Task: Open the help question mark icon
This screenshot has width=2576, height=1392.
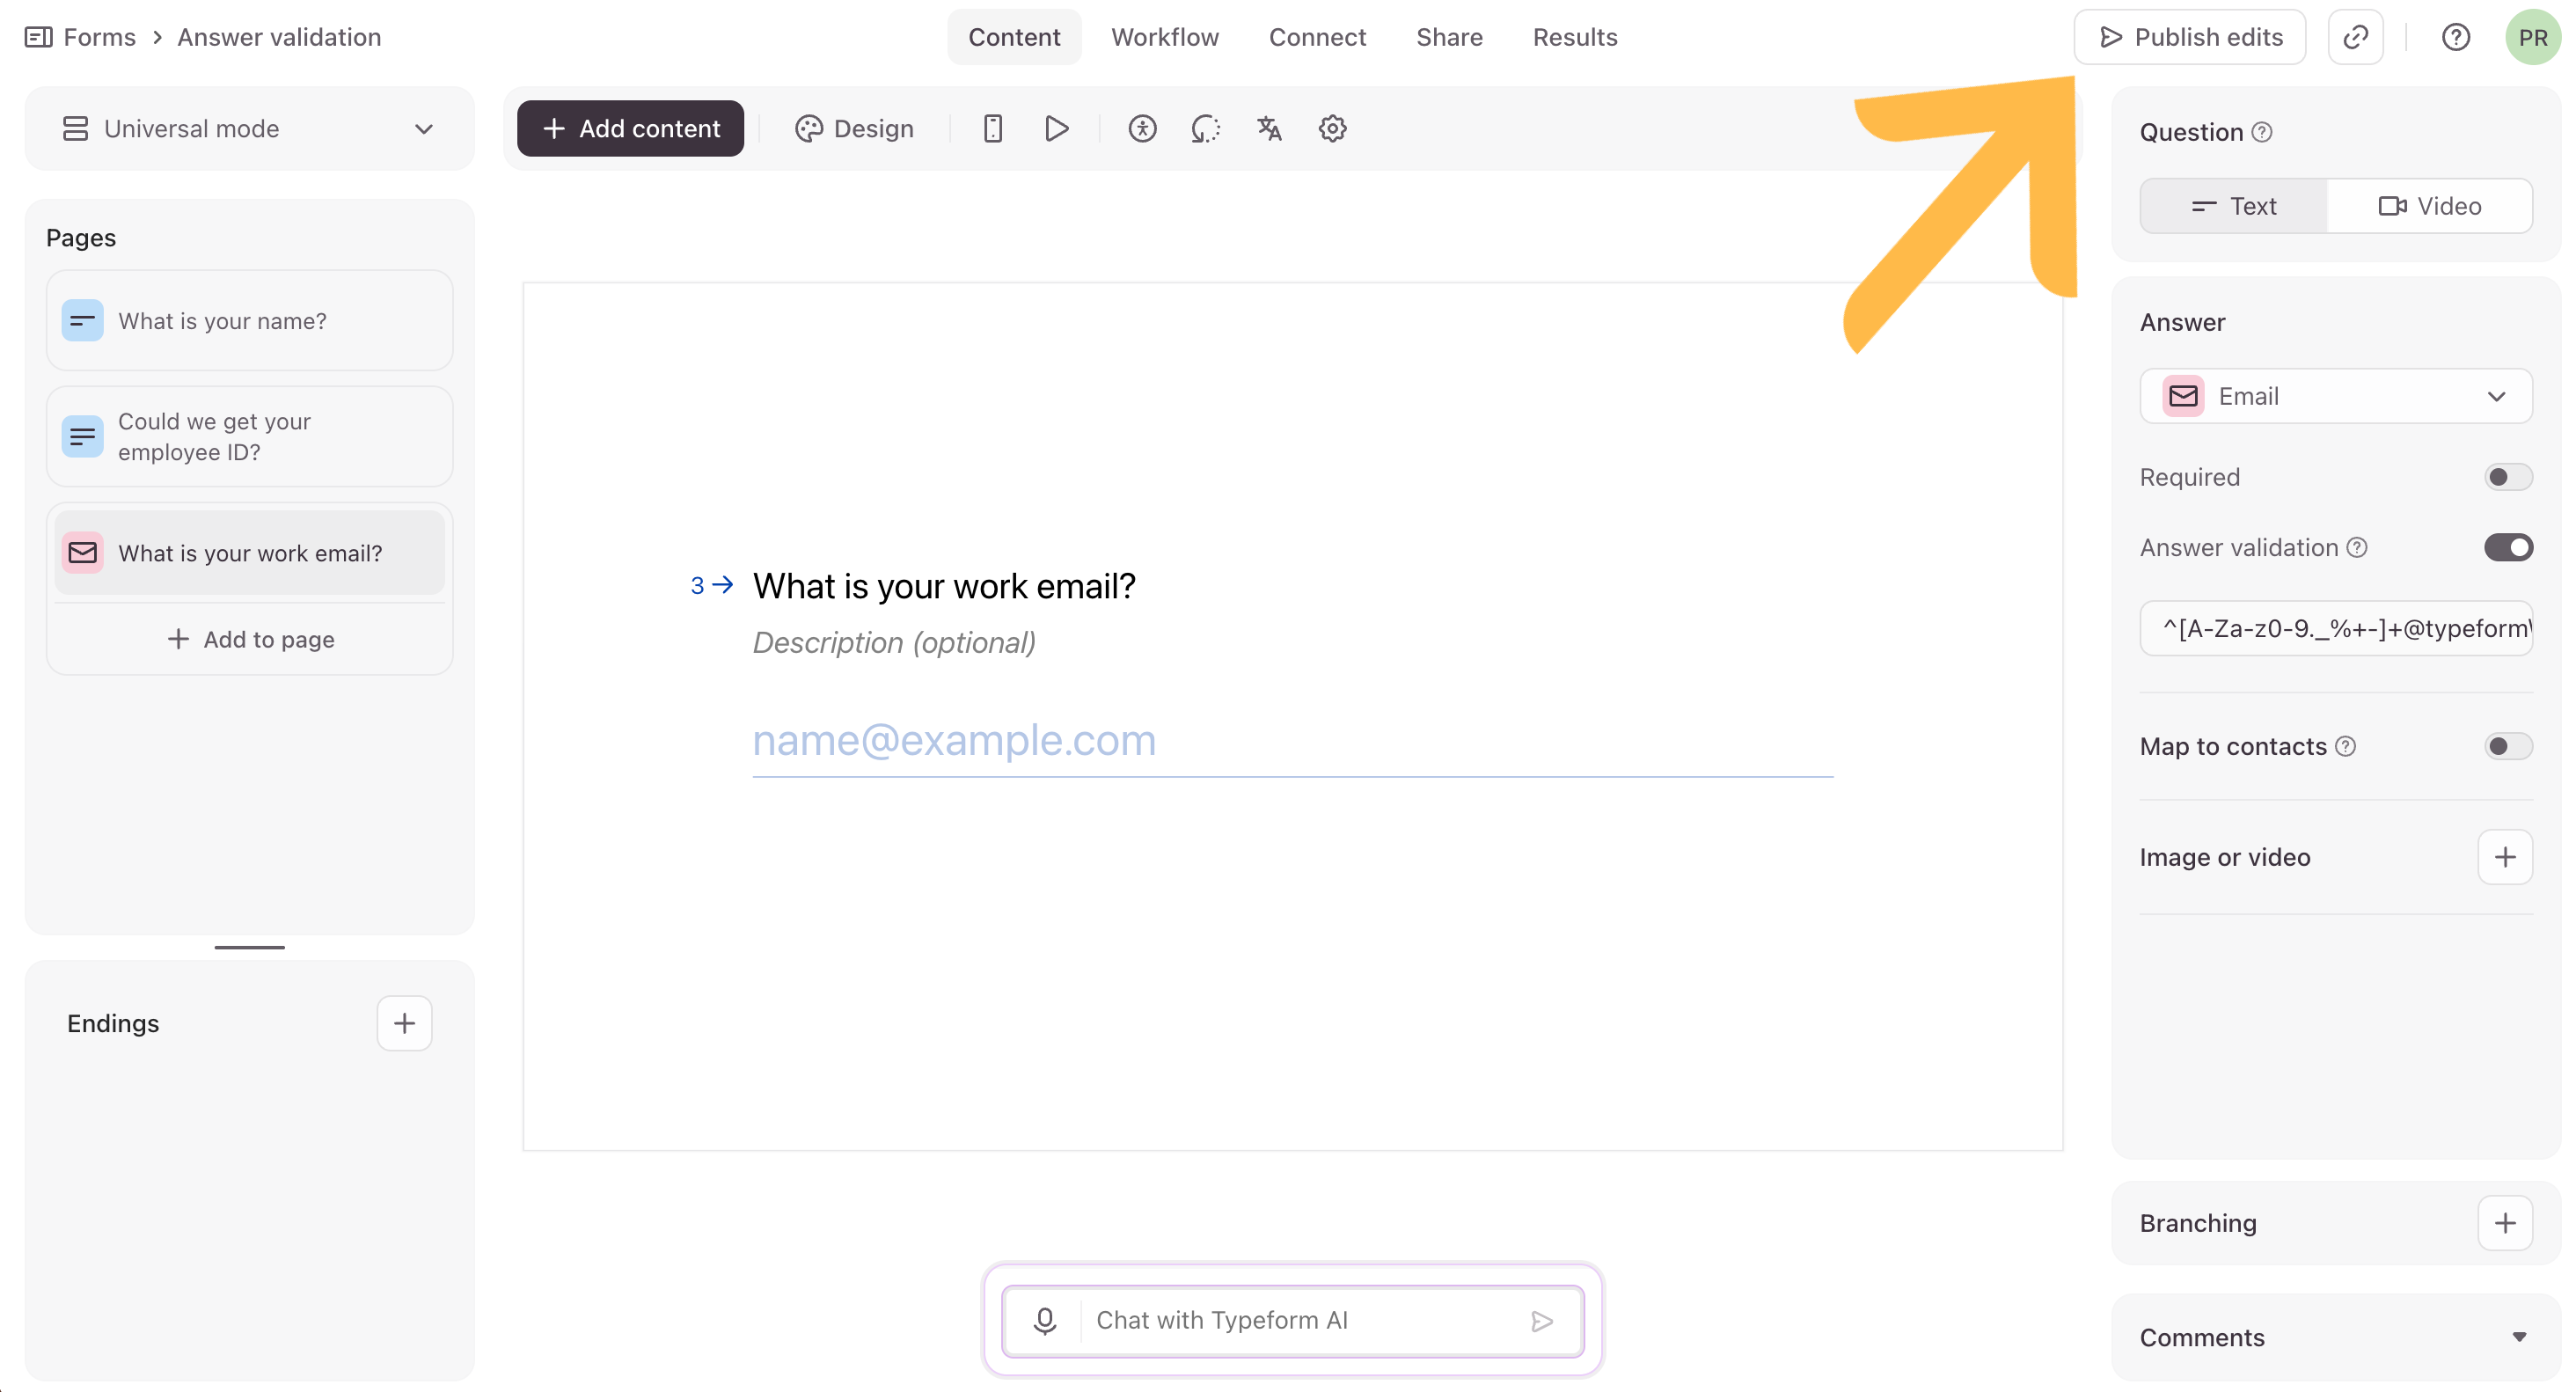Action: pyautogui.click(x=2455, y=37)
